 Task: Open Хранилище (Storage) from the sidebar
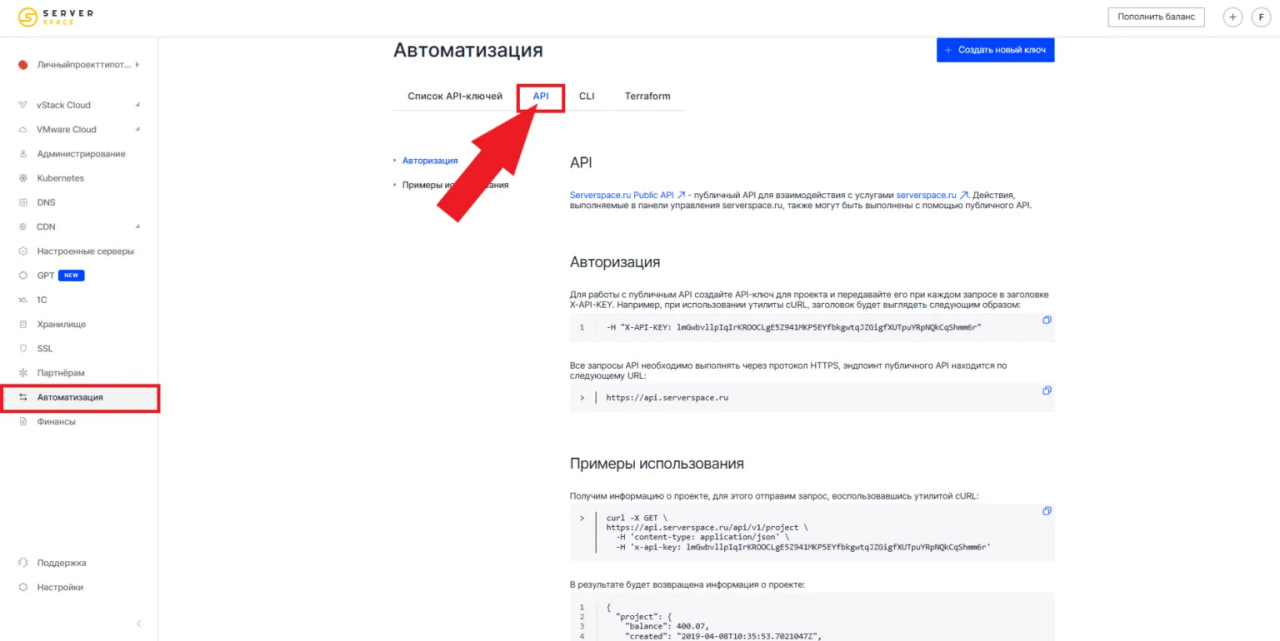click(60, 324)
